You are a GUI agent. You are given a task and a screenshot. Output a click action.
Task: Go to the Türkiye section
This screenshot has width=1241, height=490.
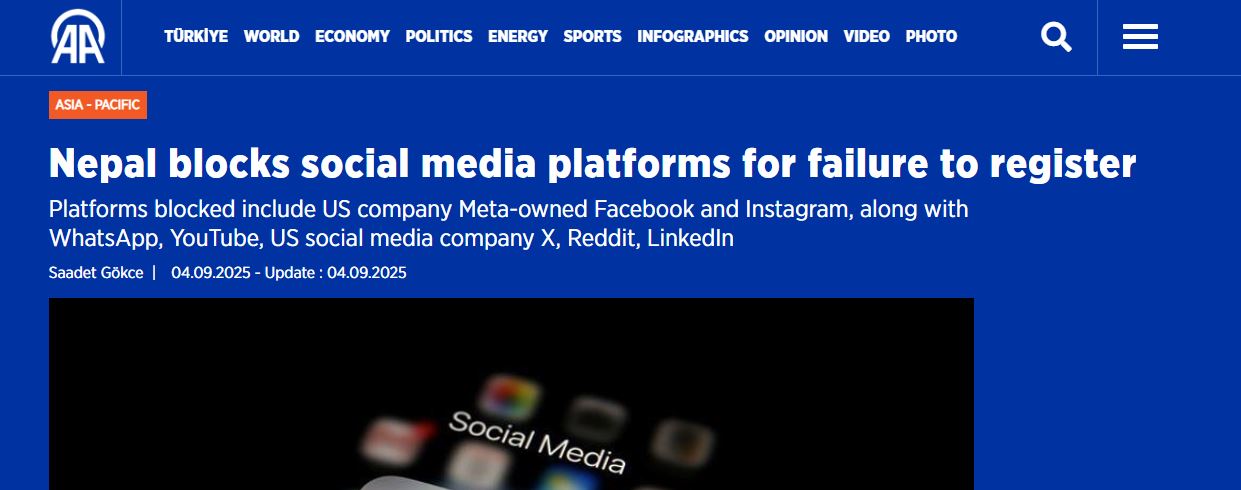point(196,36)
